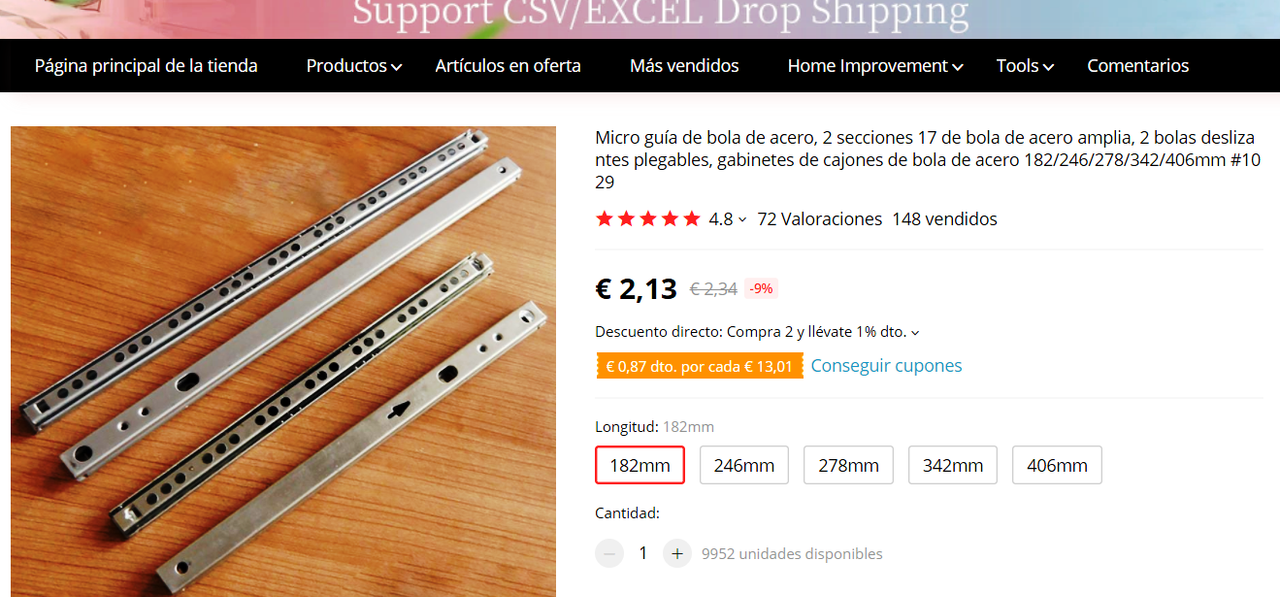The width and height of the screenshot is (1280, 597).
Task: Open the Más vendidos tab
Action: coord(684,66)
